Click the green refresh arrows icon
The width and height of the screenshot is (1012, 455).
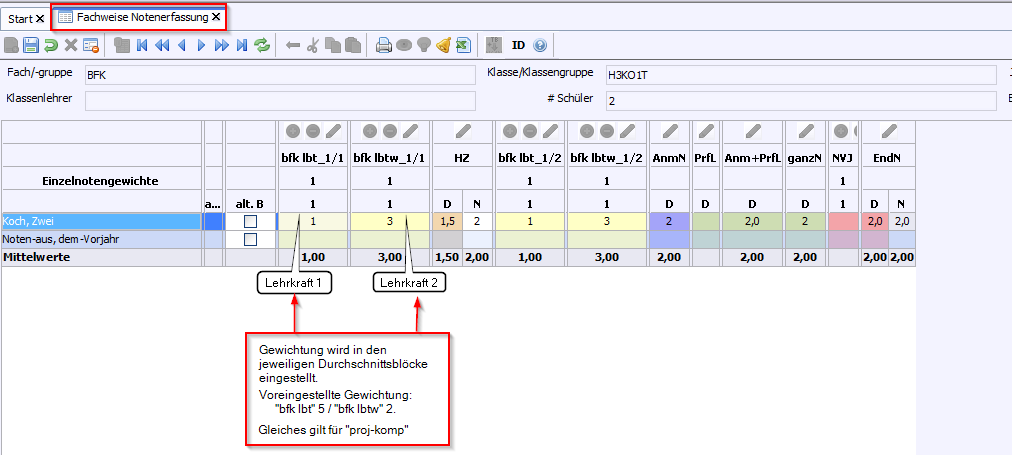click(x=262, y=45)
